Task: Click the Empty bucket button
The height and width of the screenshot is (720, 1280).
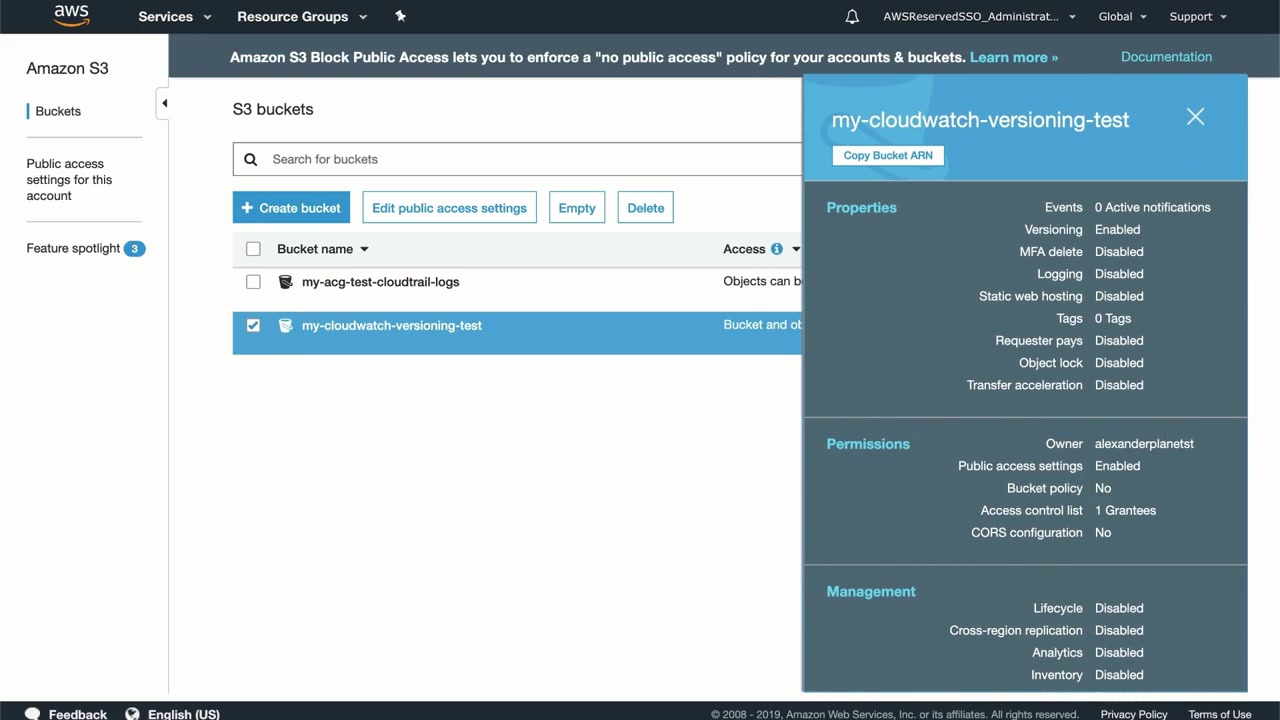Action: coord(577,207)
